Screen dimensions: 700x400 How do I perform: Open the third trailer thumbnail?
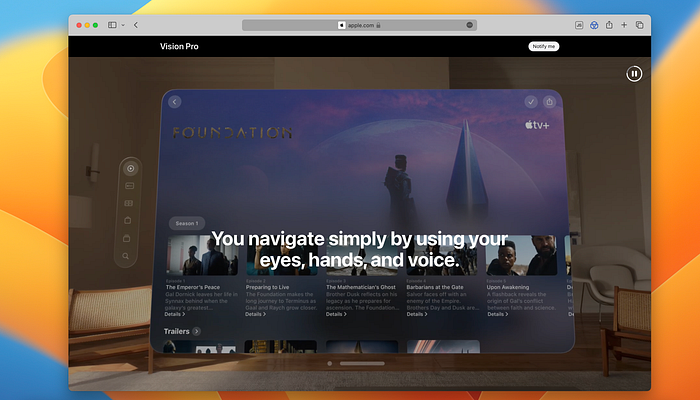pyautogui.click(x=362, y=347)
